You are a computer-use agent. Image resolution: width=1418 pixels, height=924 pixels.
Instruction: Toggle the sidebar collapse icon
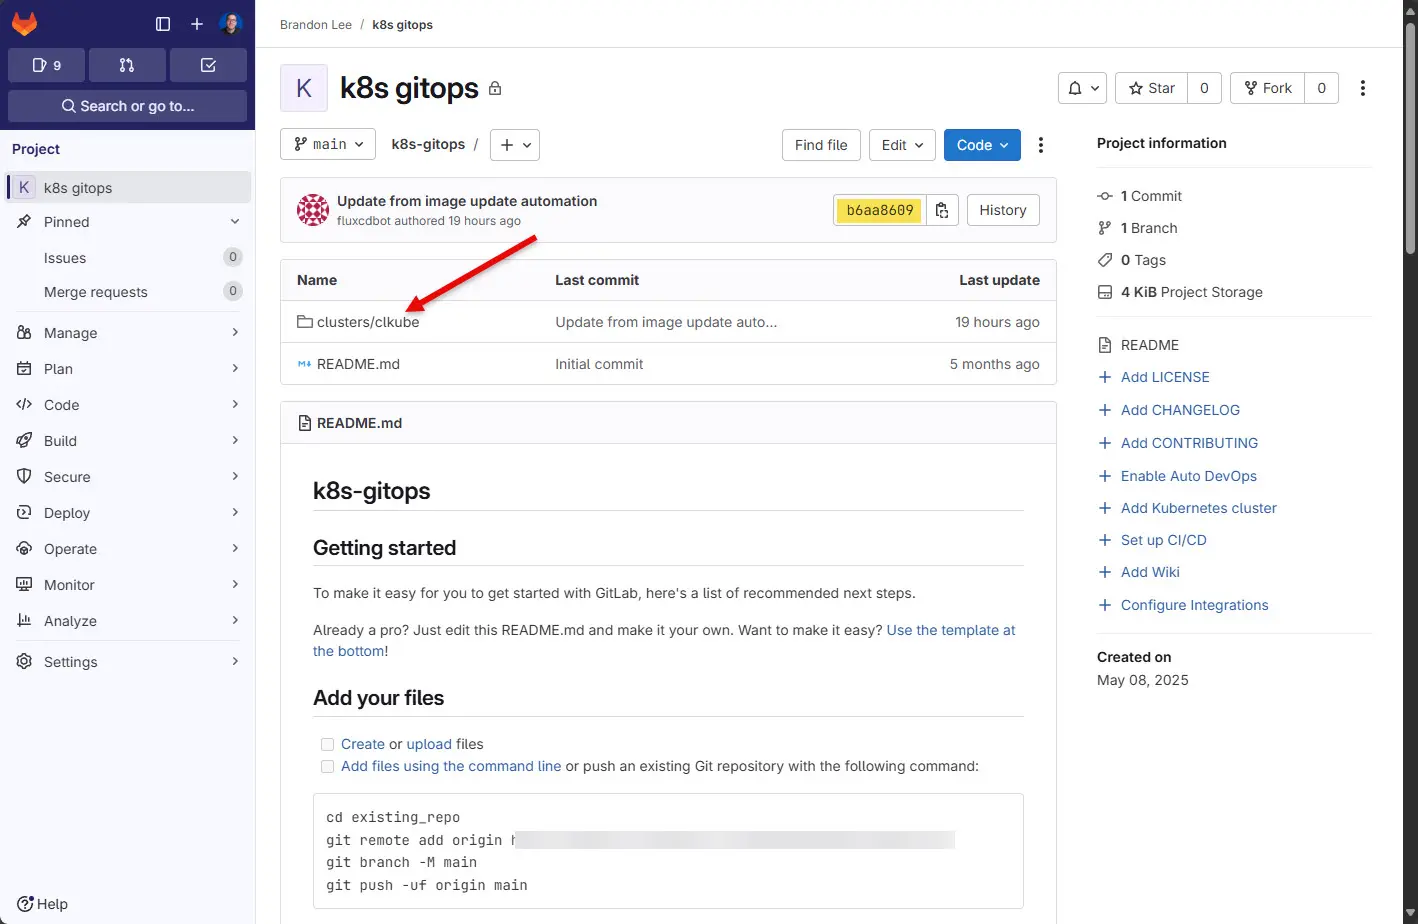coord(163,24)
